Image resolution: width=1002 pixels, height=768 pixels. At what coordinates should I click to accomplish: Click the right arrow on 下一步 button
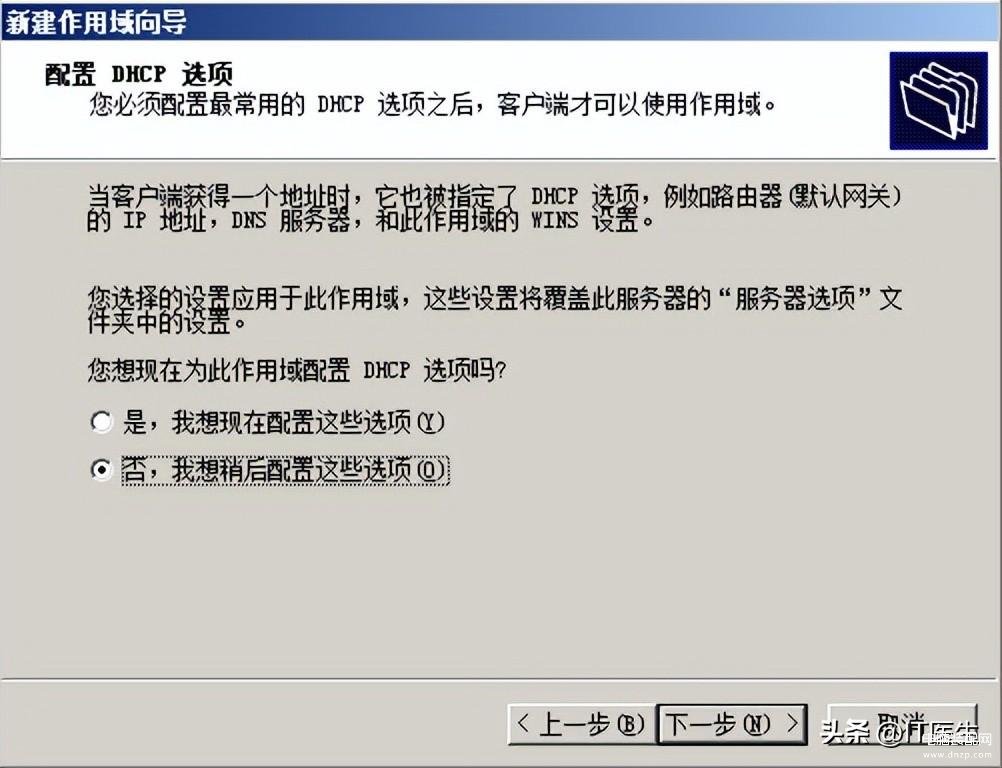[x=792, y=724]
